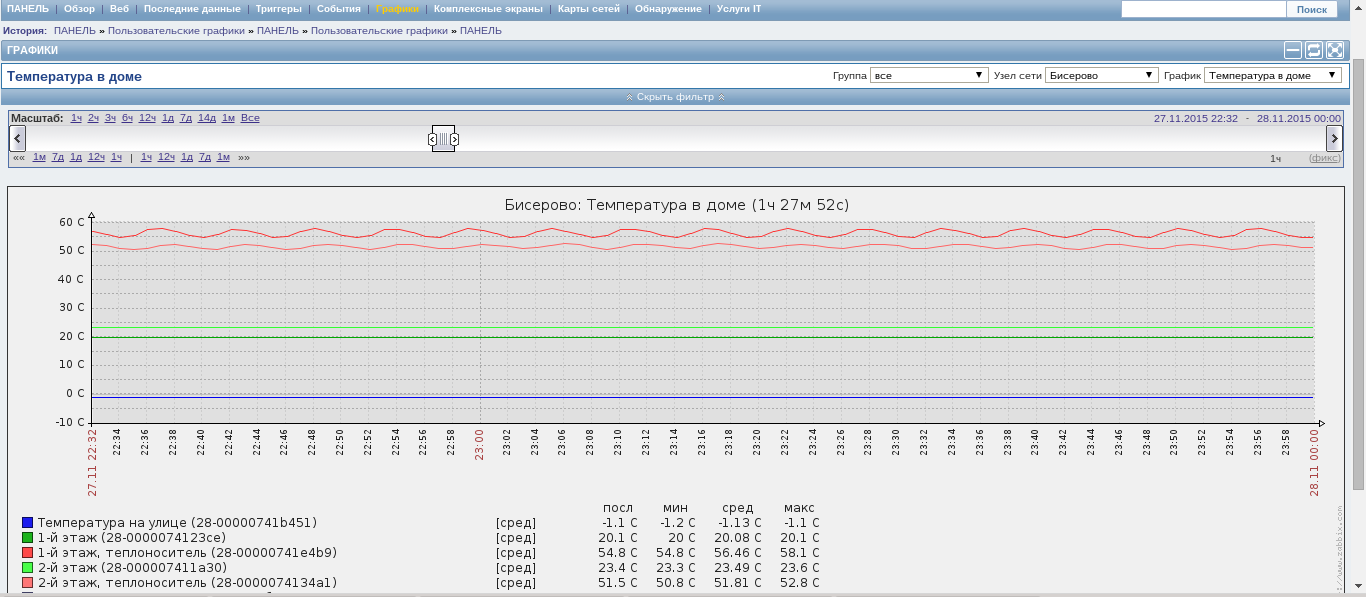Viewport: 1366px width, 597px height.
Task: Select the highlighted Графики menu item
Action: click(397, 9)
